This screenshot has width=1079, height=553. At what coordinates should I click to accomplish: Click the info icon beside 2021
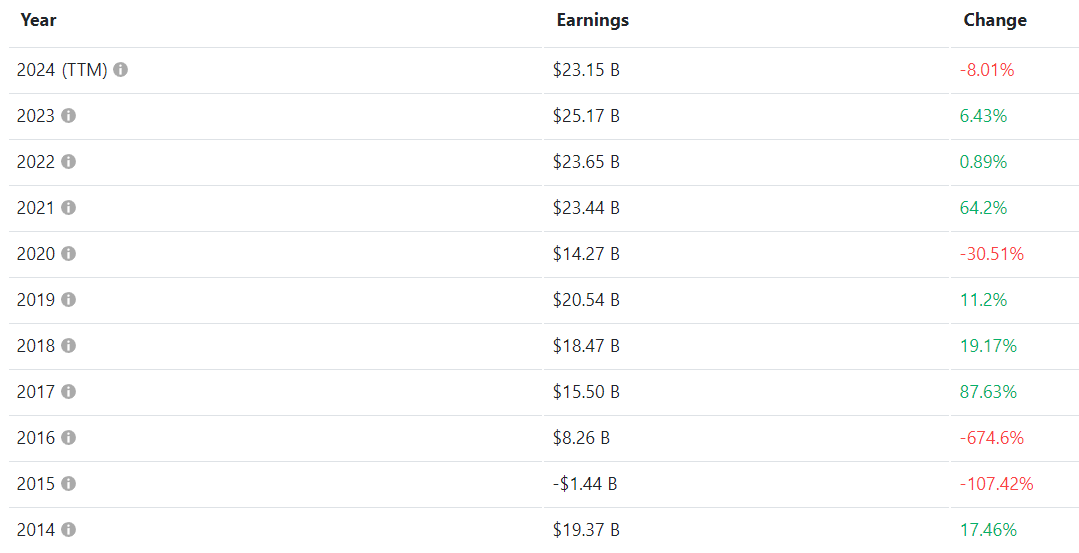68,208
